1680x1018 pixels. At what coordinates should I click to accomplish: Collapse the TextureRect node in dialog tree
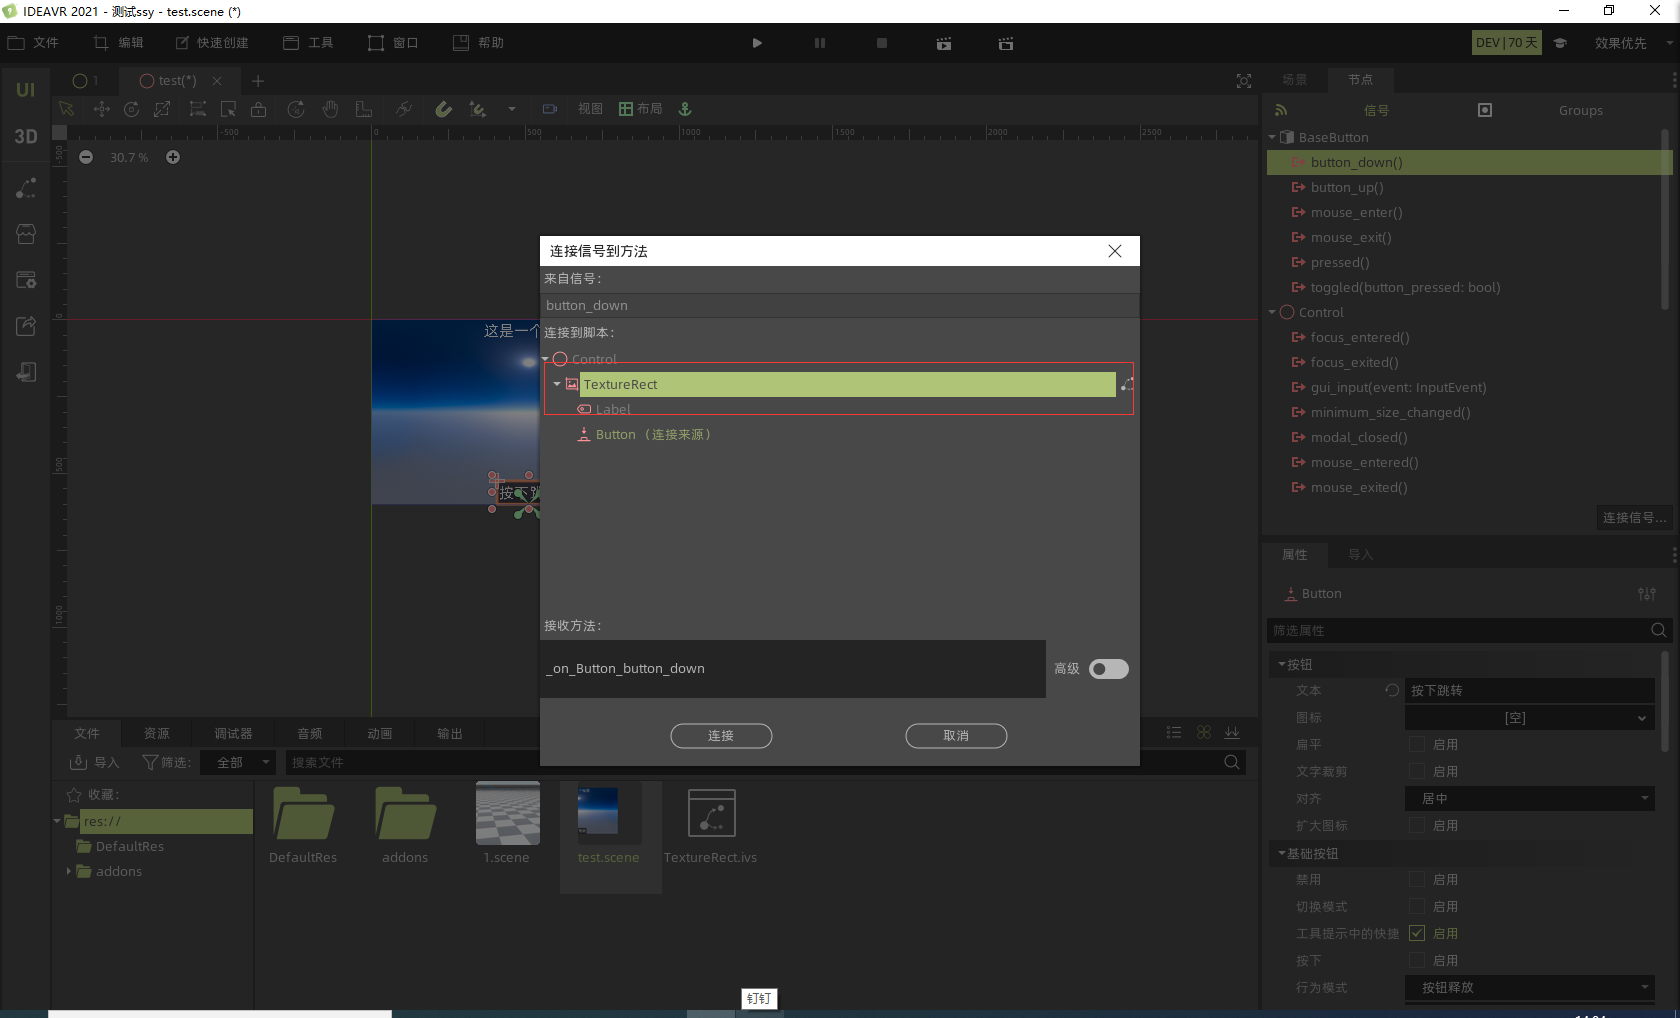(x=557, y=384)
